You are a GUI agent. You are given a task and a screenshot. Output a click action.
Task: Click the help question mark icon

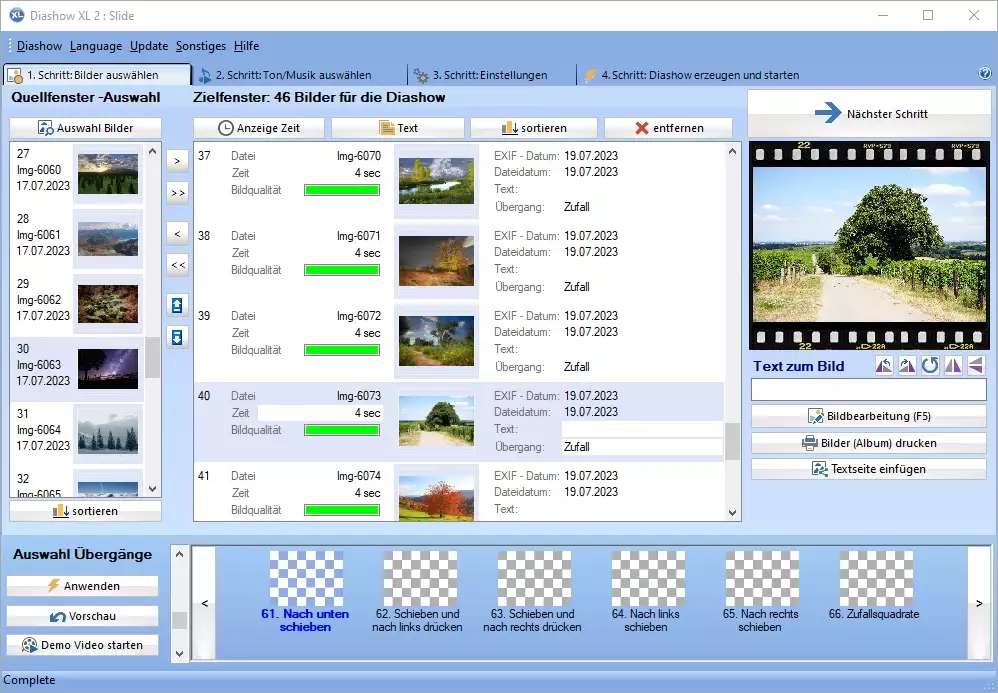[x=984, y=74]
